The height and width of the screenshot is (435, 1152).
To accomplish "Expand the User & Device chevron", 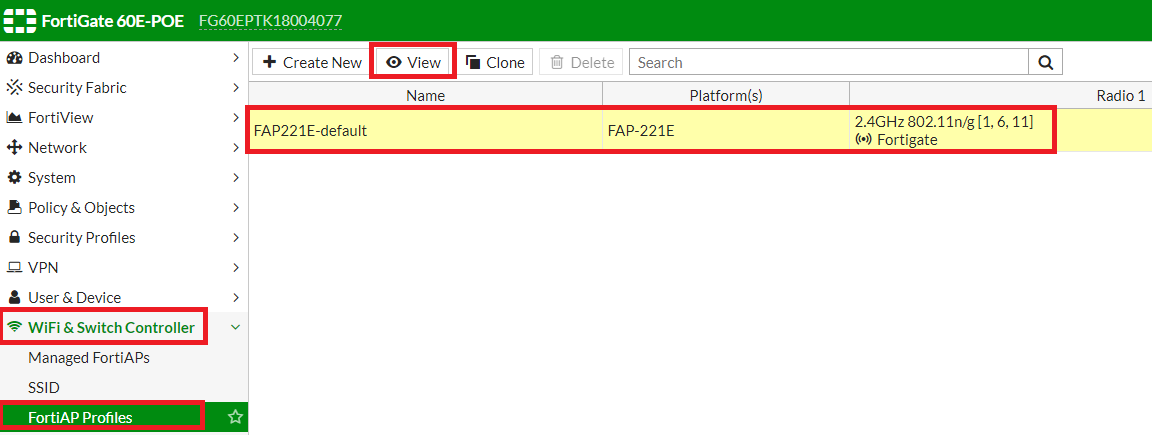I will 235,298.
